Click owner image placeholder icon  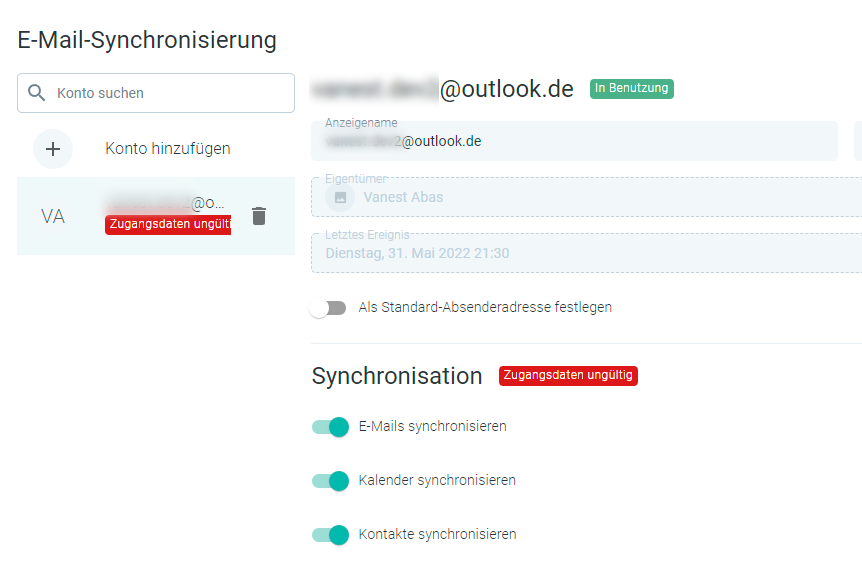point(340,197)
